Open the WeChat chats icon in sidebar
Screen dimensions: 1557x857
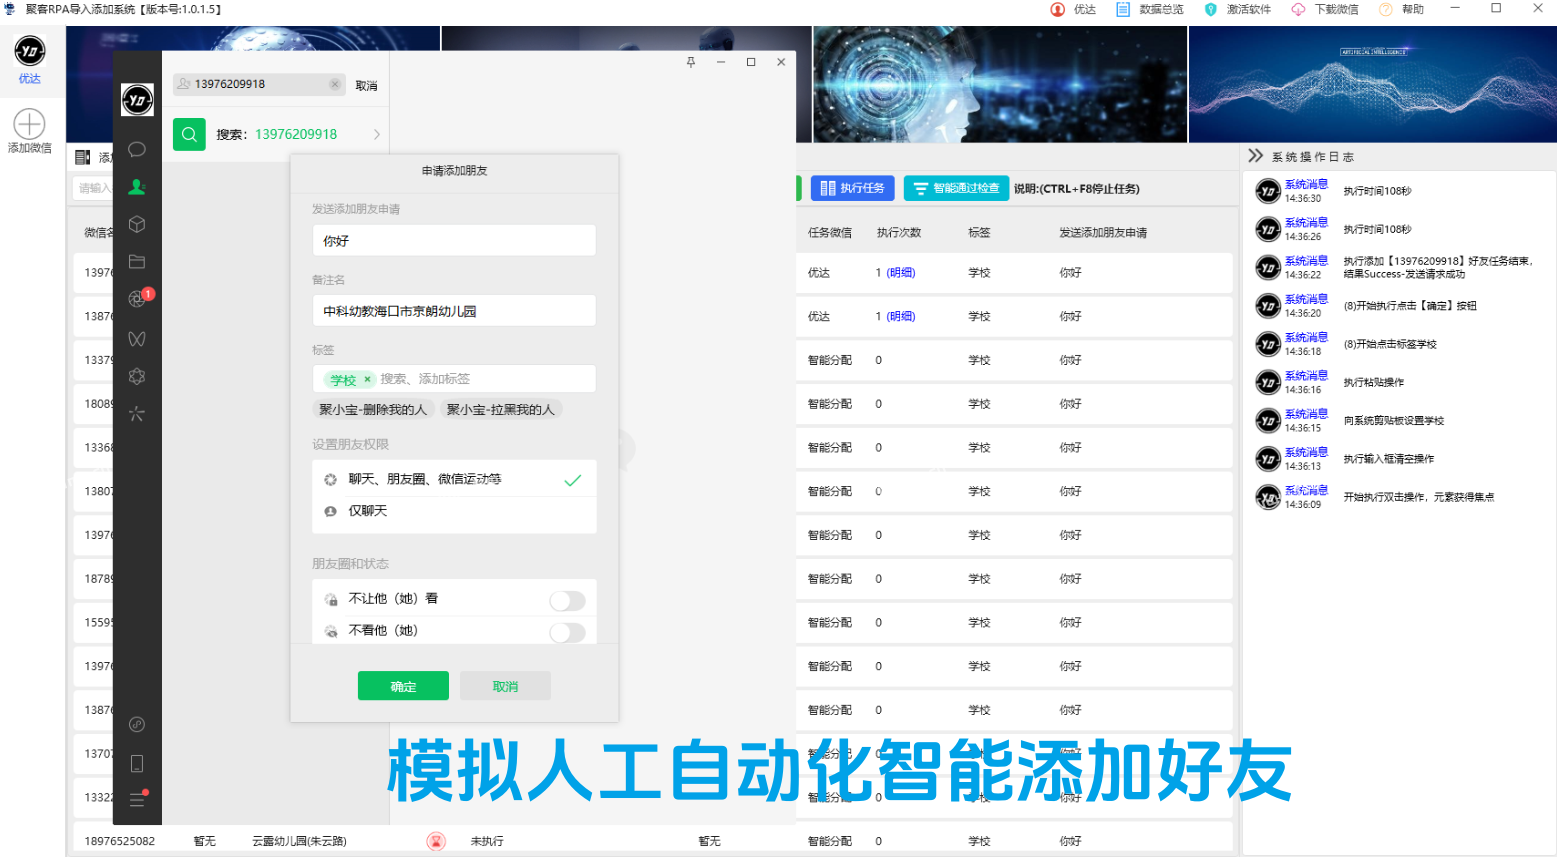(137, 149)
